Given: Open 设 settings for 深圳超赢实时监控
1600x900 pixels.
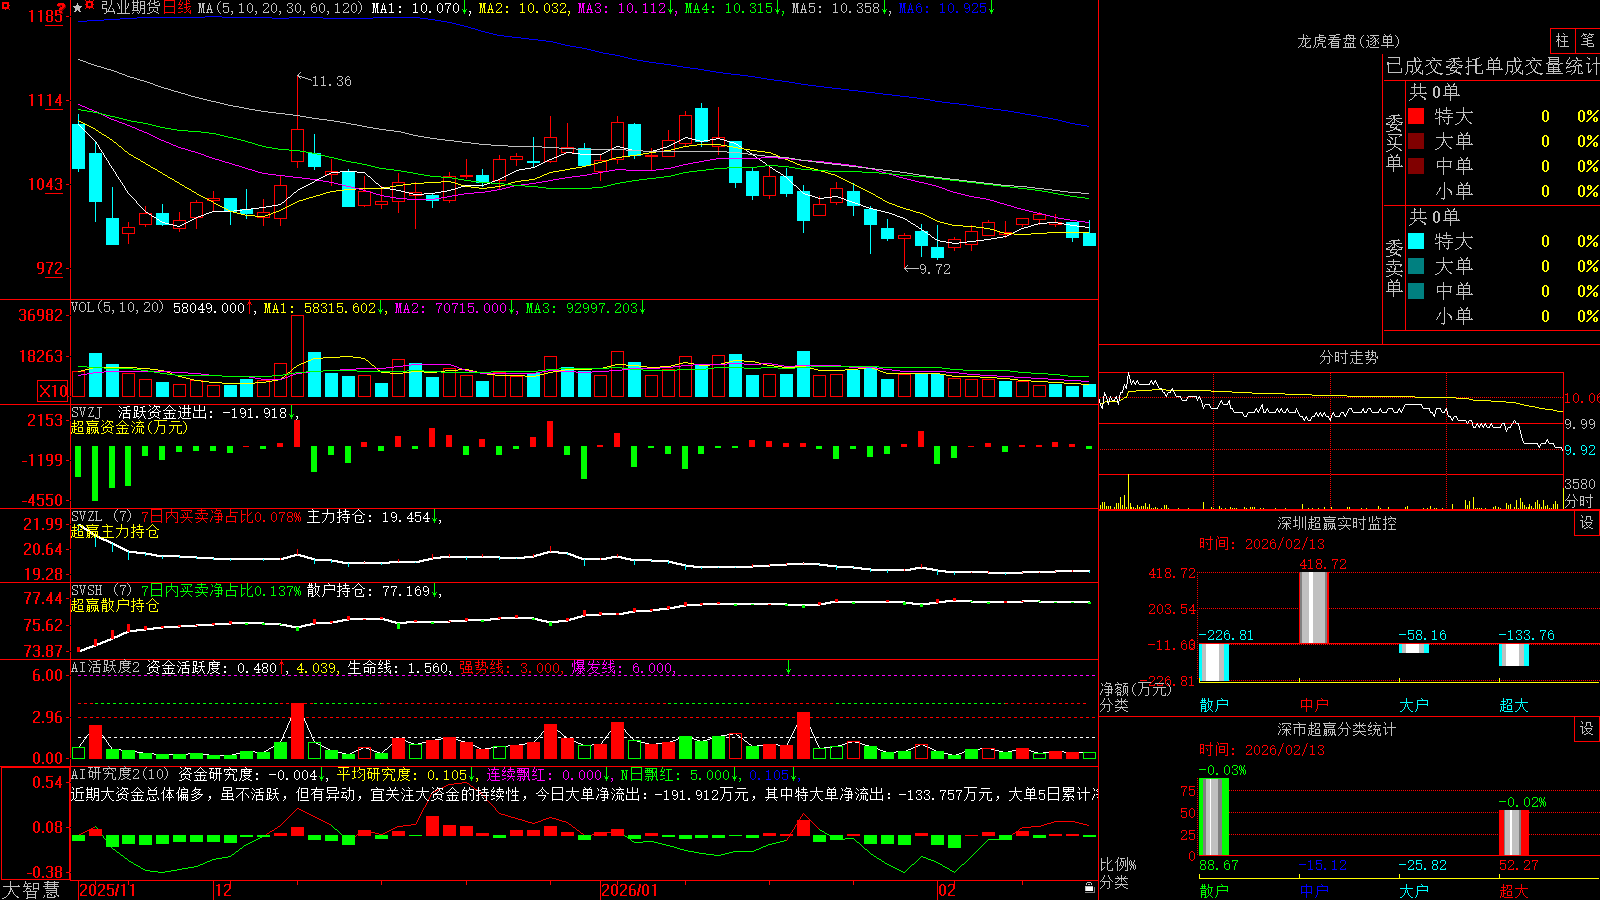Looking at the screenshot, I should pyautogui.click(x=1587, y=523).
